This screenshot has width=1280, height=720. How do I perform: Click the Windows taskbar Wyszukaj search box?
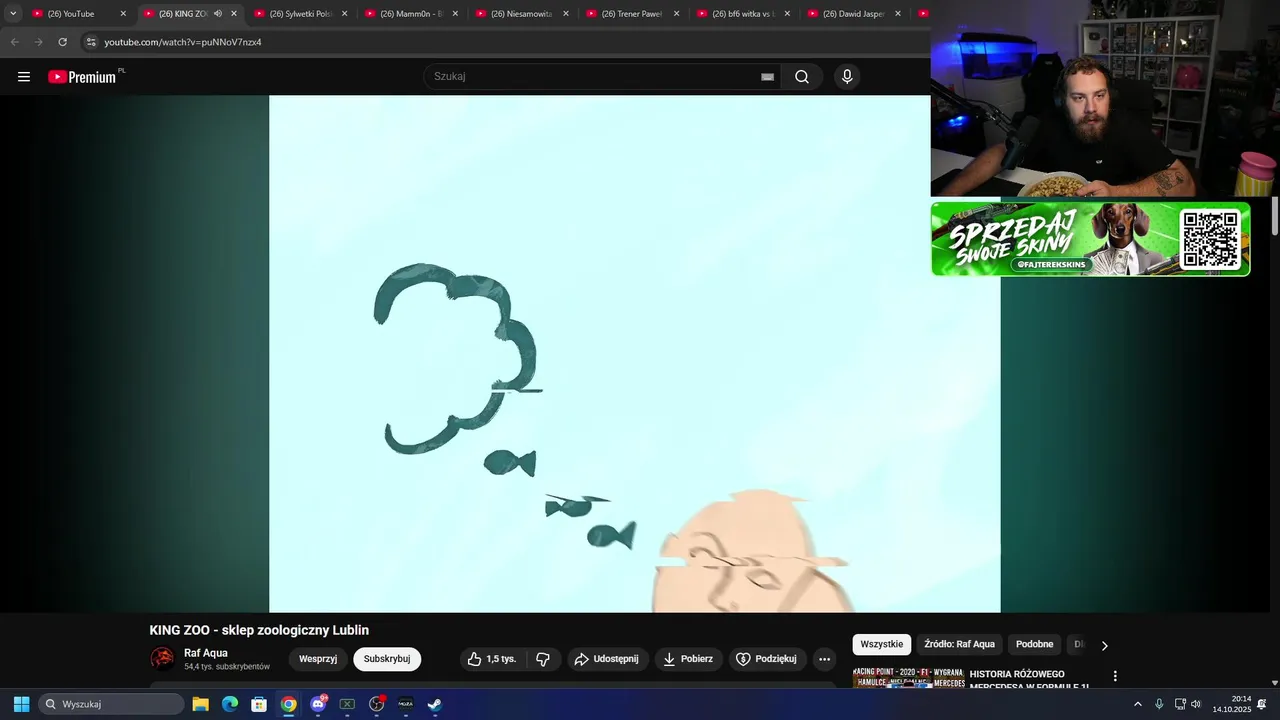[x=111, y=704]
